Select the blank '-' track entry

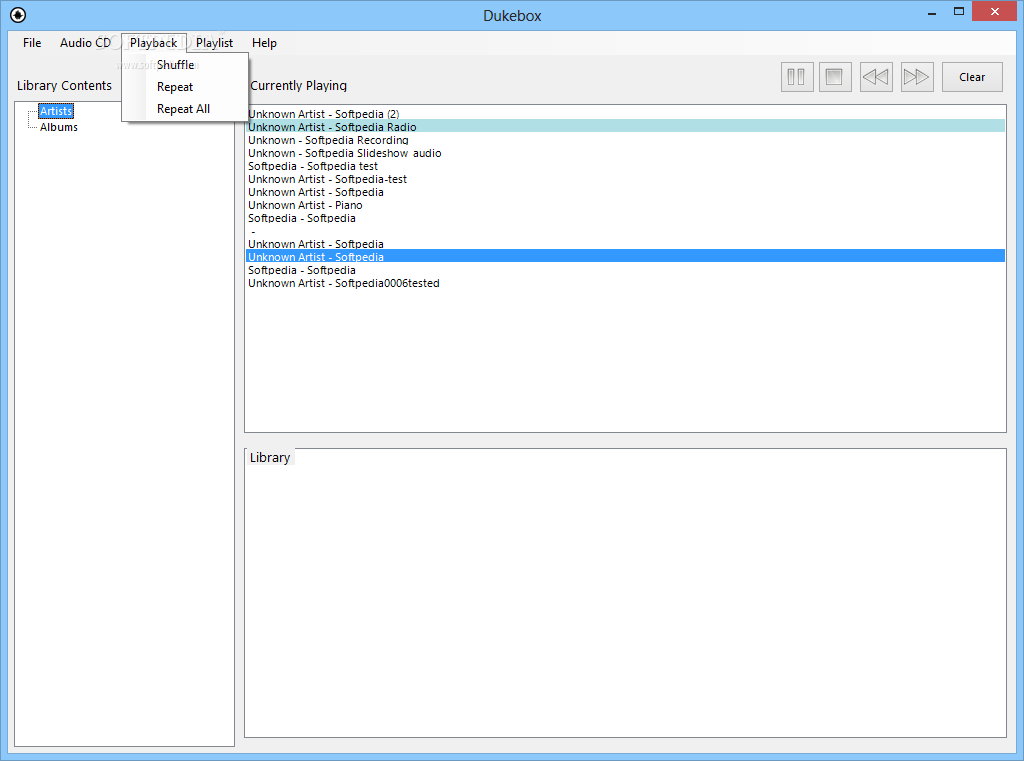(x=625, y=231)
